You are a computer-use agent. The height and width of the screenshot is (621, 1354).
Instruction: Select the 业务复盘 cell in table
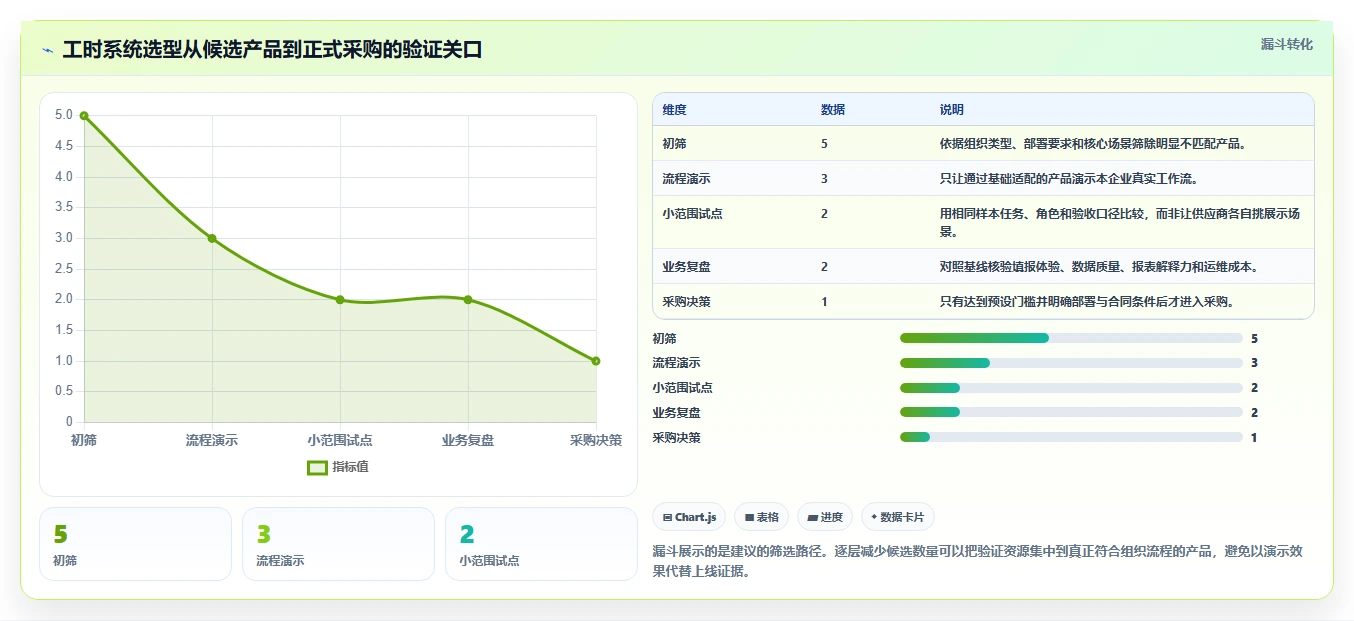686,267
